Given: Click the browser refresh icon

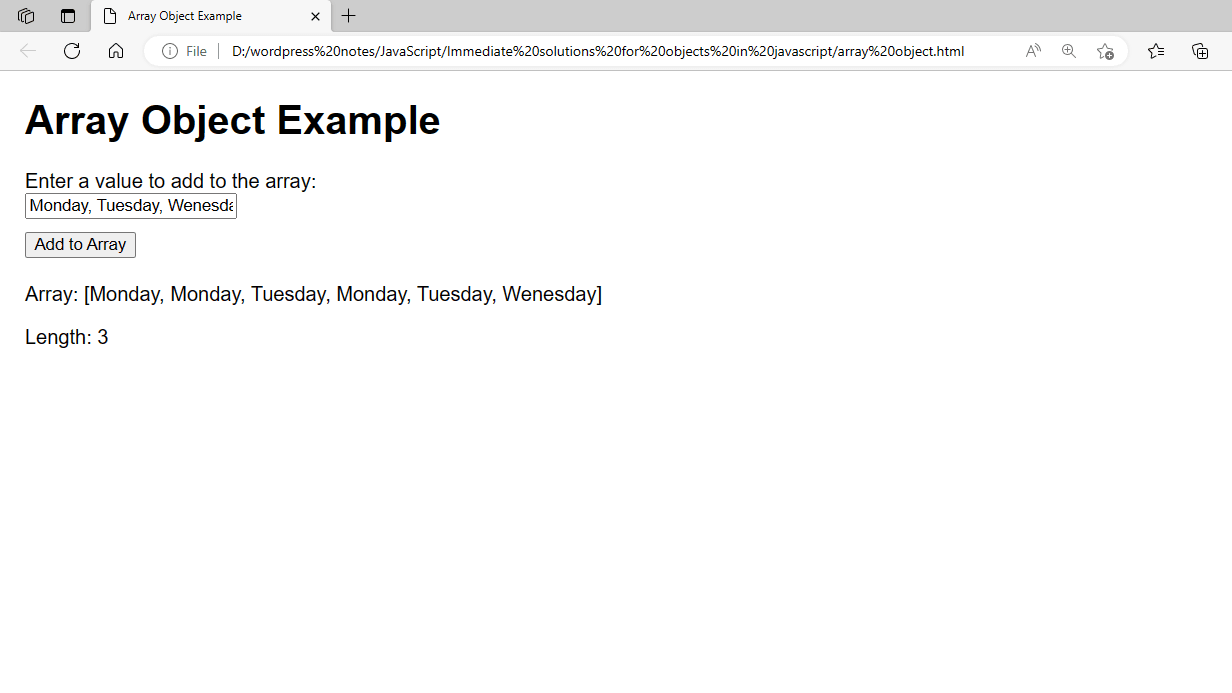Looking at the screenshot, I should tap(72, 51).
